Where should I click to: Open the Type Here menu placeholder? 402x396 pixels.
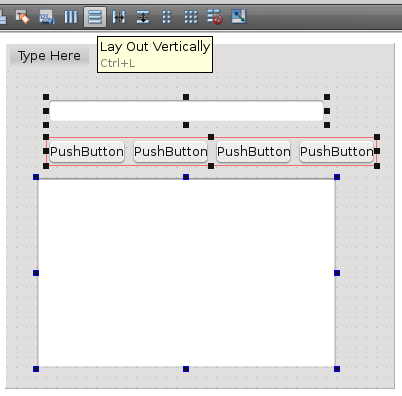(x=49, y=56)
